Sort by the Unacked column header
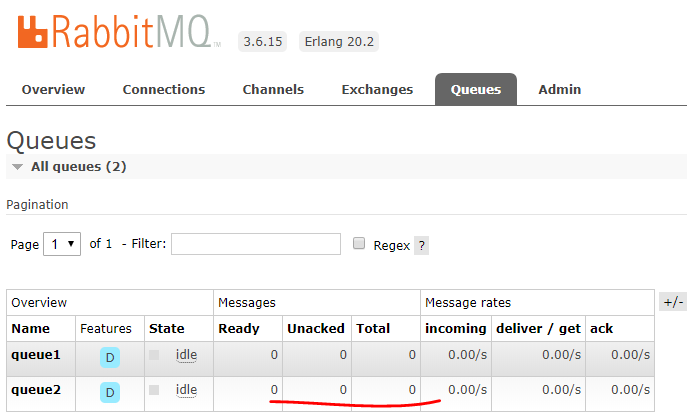 point(316,329)
